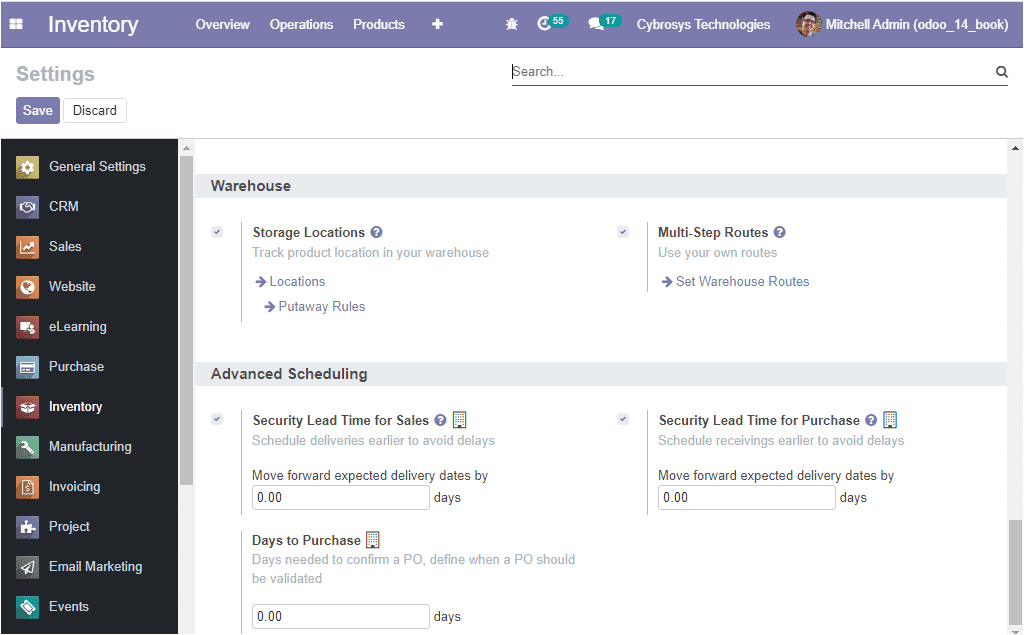The height and width of the screenshot is (635, 1024).
Task: Open the Operations menu
Action: [302, 24]
